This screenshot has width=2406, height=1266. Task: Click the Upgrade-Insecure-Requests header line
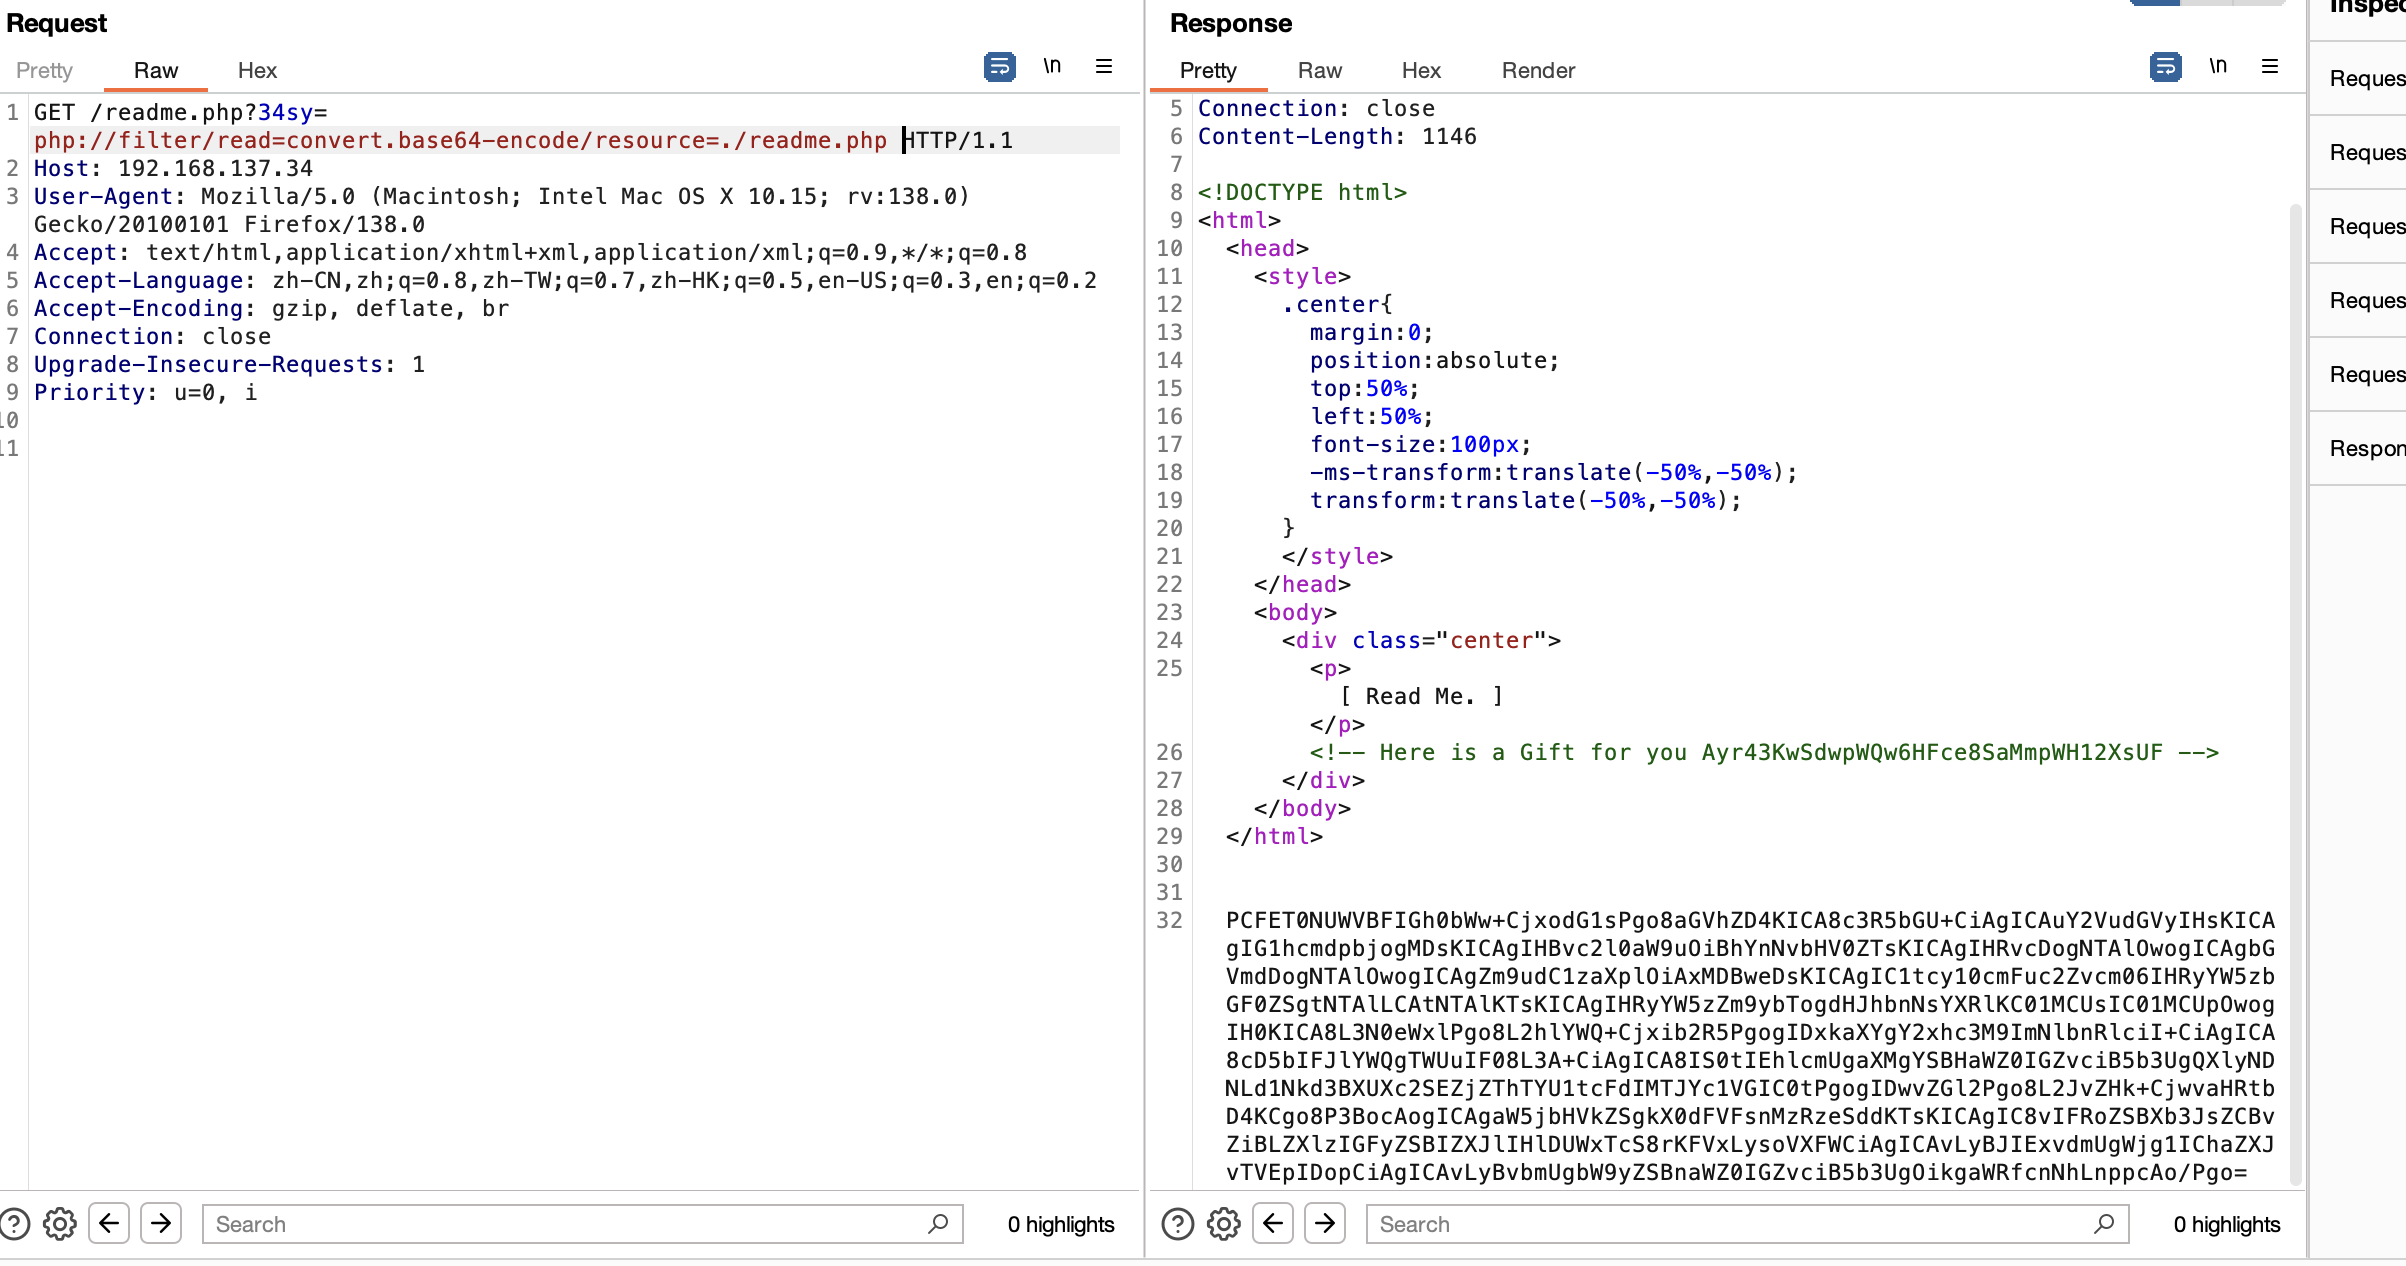click(x=229, y=364)
